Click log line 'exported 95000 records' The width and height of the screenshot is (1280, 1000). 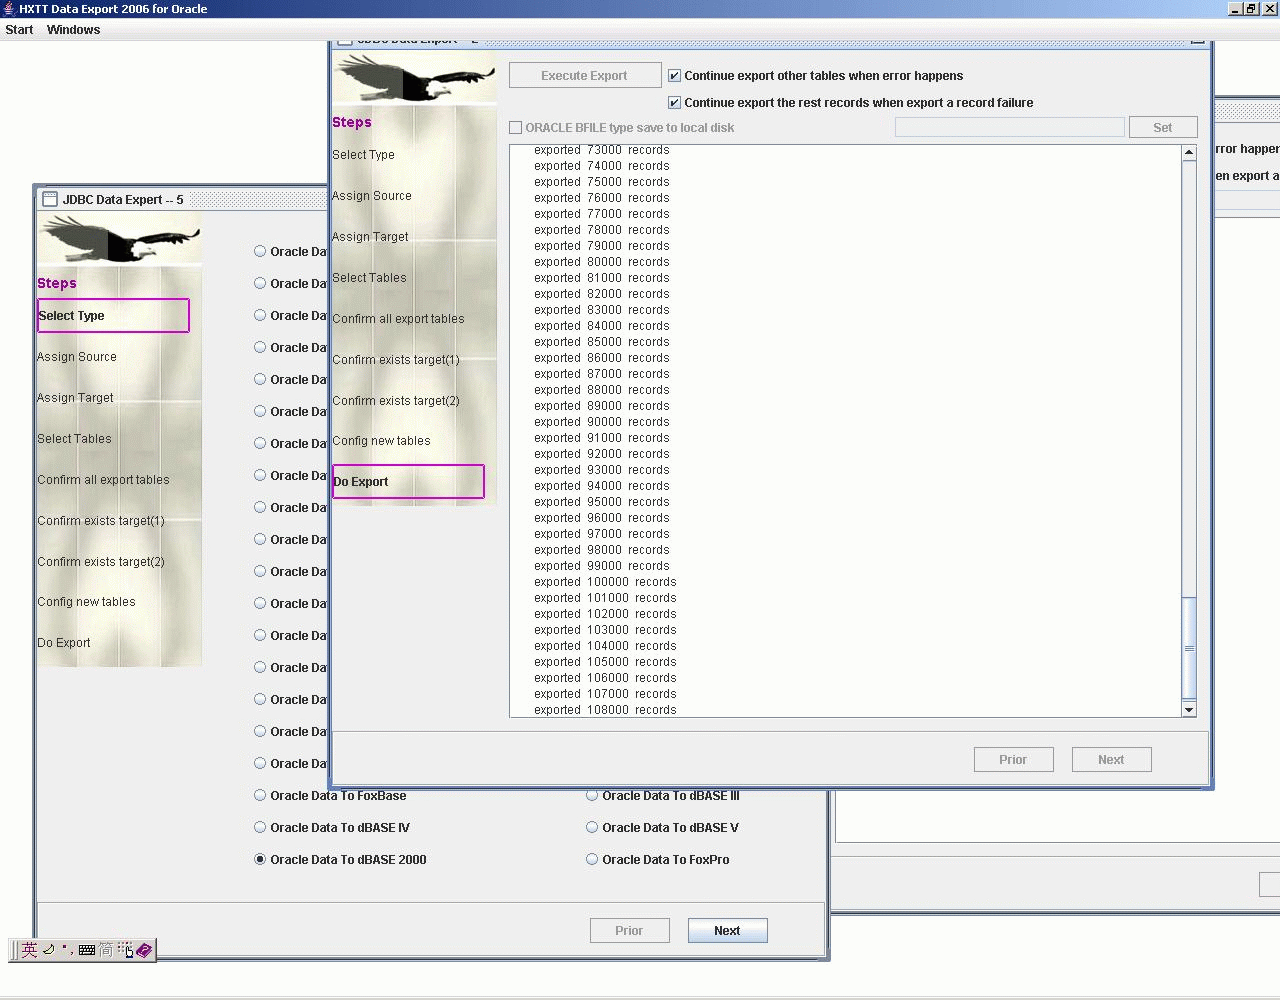[602, 502]
